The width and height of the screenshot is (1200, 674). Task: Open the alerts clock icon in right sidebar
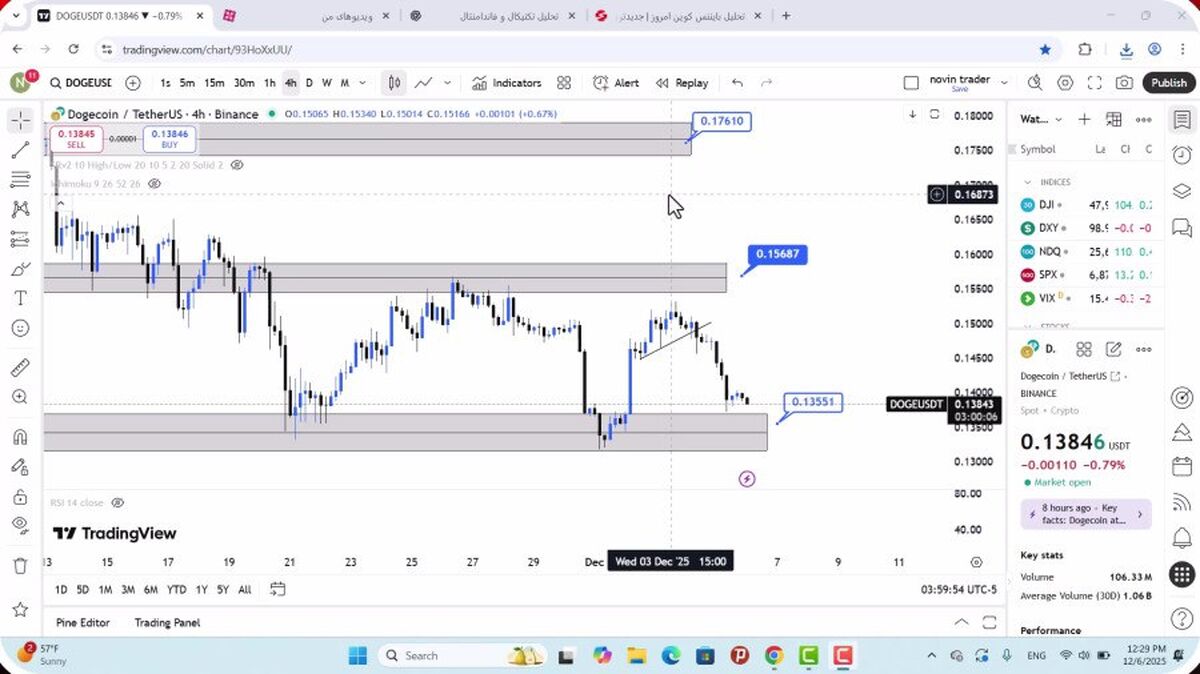pos(1182,155)
